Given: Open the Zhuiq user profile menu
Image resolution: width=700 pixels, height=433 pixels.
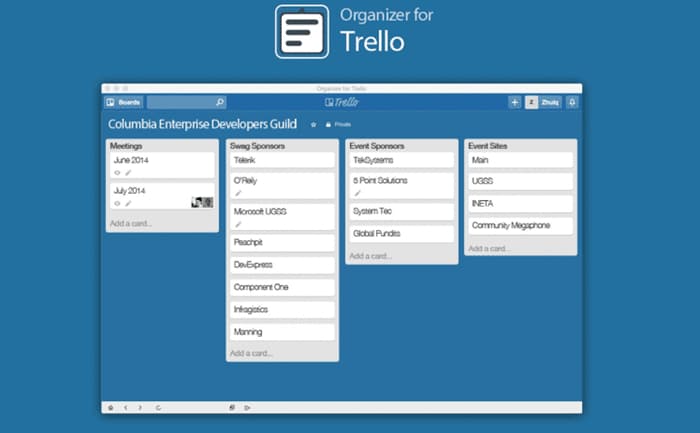Looking at the screenshot, I should point(542,102).
